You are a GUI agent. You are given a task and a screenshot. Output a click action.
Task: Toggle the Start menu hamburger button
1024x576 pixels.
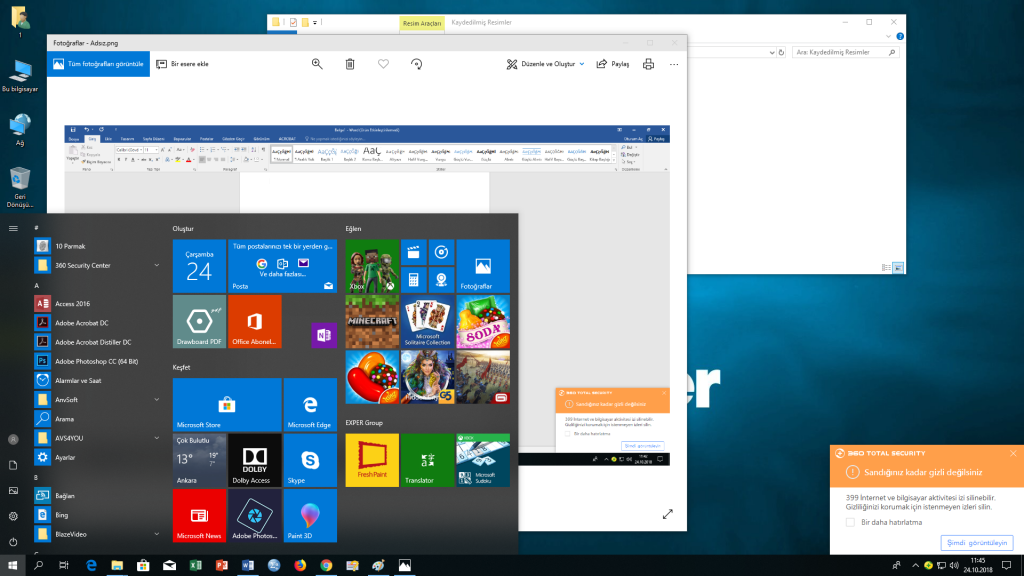[13, 228]
